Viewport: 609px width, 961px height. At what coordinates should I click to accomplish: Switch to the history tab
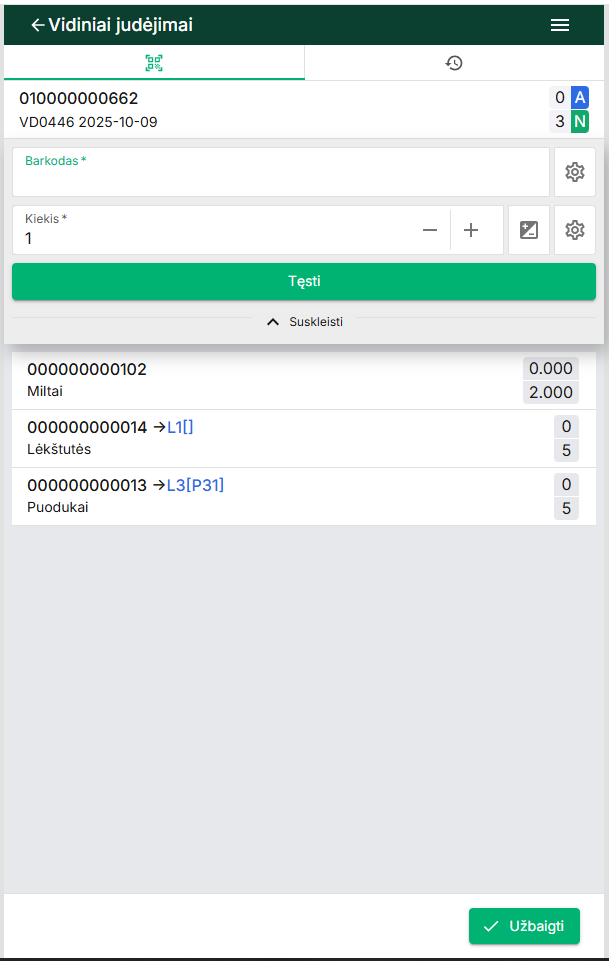[454, 63]
